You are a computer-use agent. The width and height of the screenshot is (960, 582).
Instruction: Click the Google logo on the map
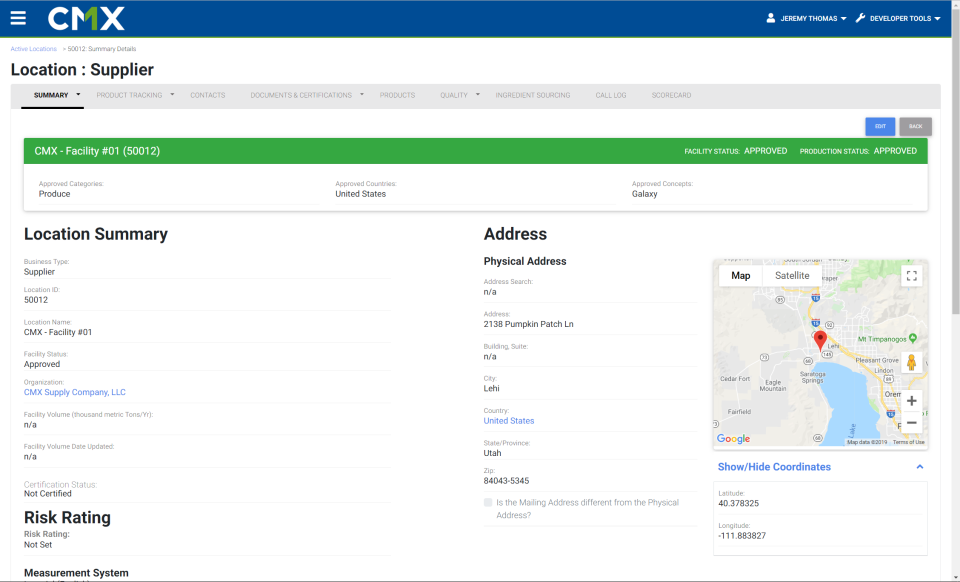pos(733,439)
